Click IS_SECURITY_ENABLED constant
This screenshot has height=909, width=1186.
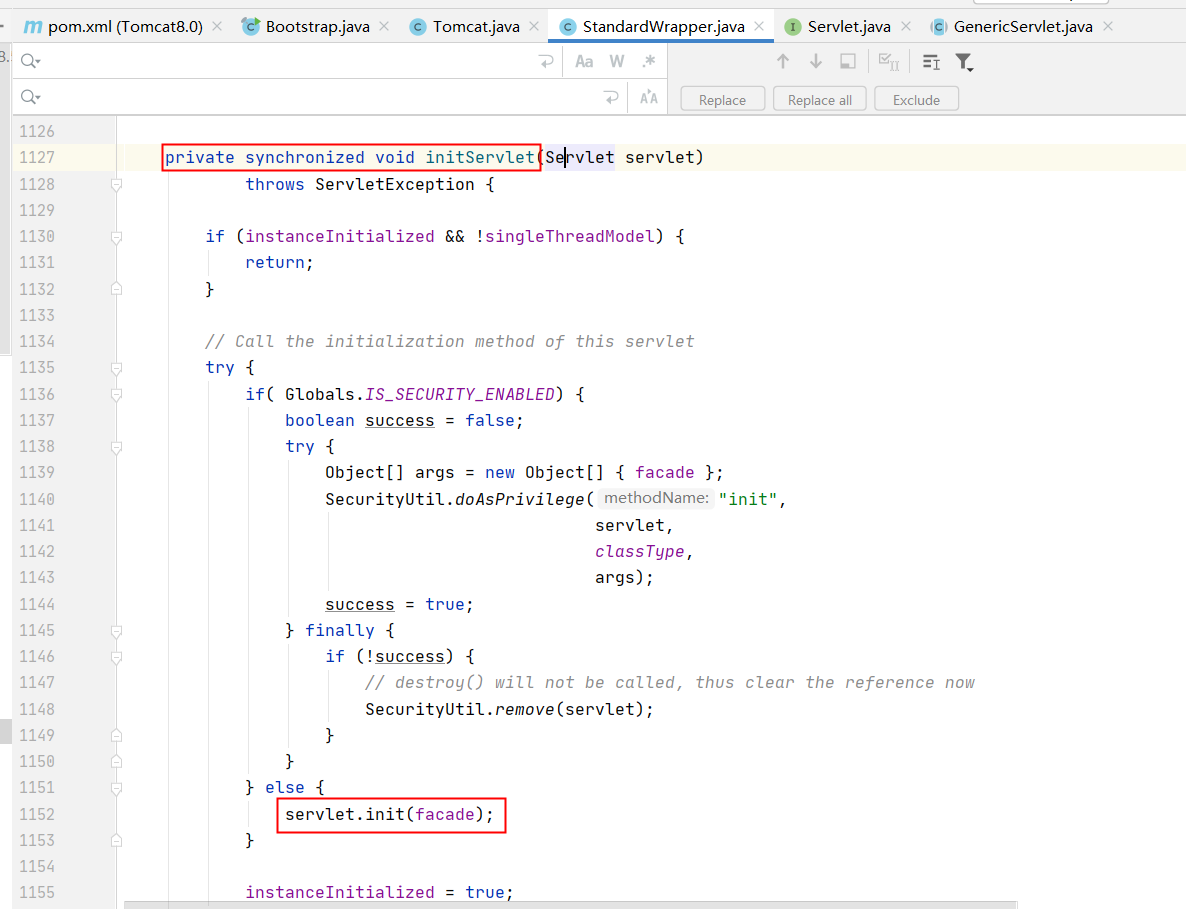click(460, 394)
